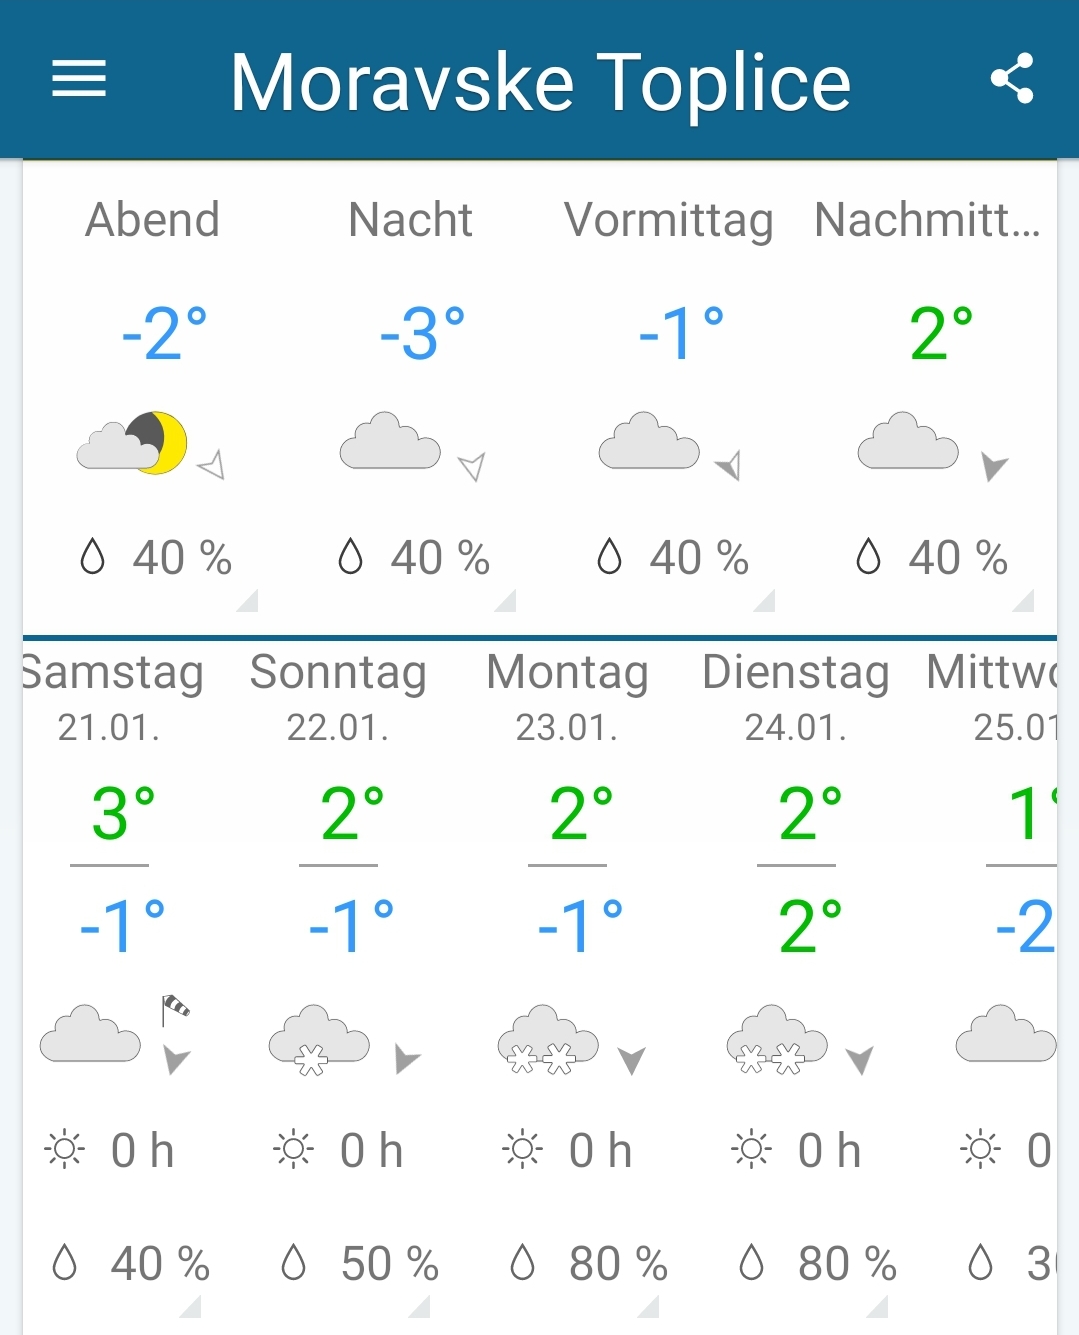Expand Nacht details via corner triangle

pyautogui.click(x=505, y=600)
